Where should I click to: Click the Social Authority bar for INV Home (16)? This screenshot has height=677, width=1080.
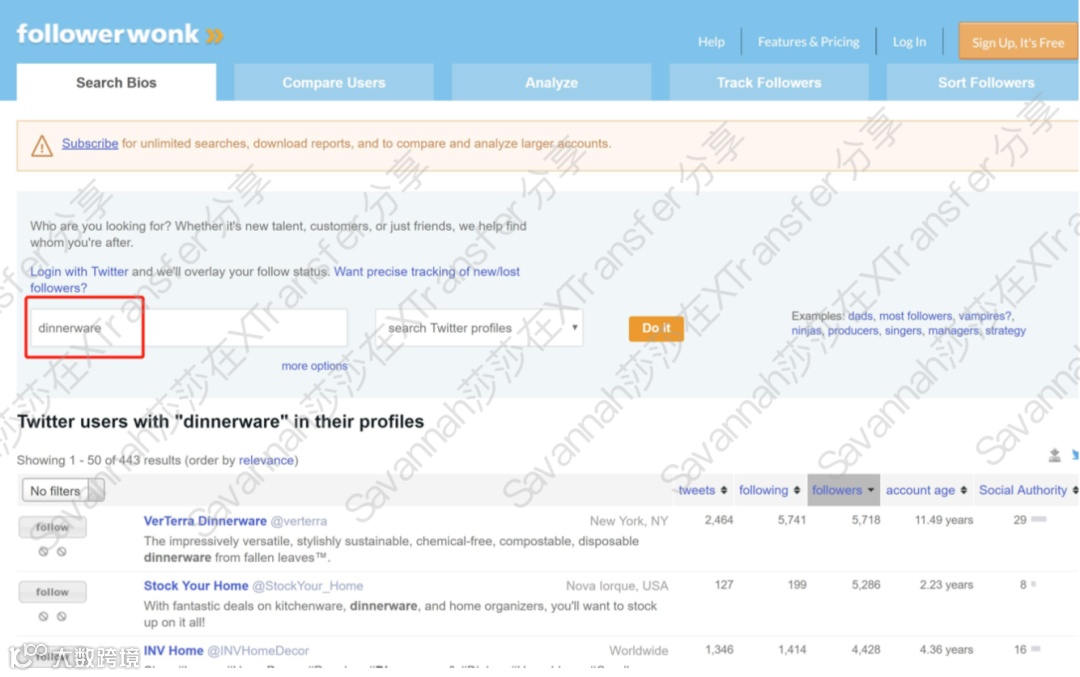point(1036,649)
